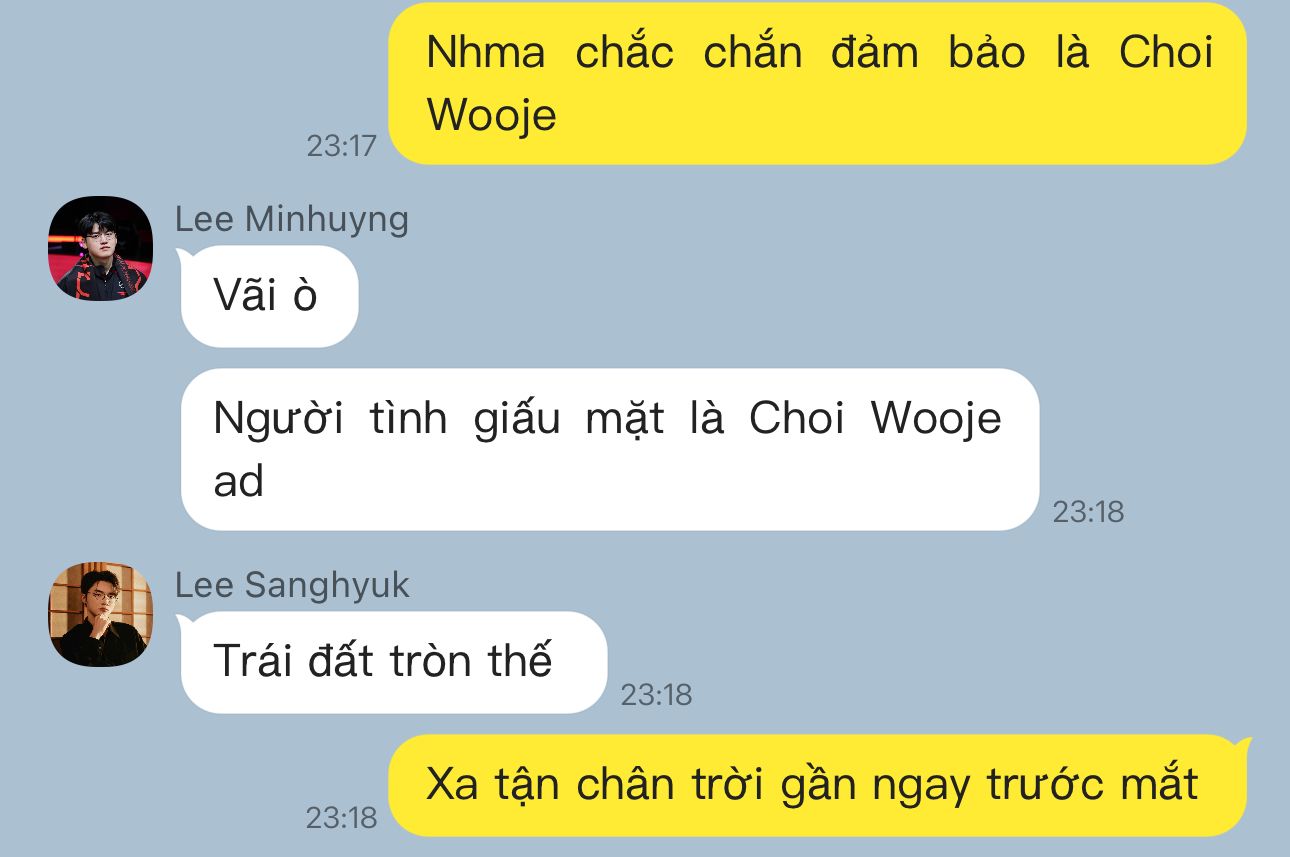Select the Trái đất tròn thế bubble
Viewport: 1290px width, 857px height.
(393, 662)
